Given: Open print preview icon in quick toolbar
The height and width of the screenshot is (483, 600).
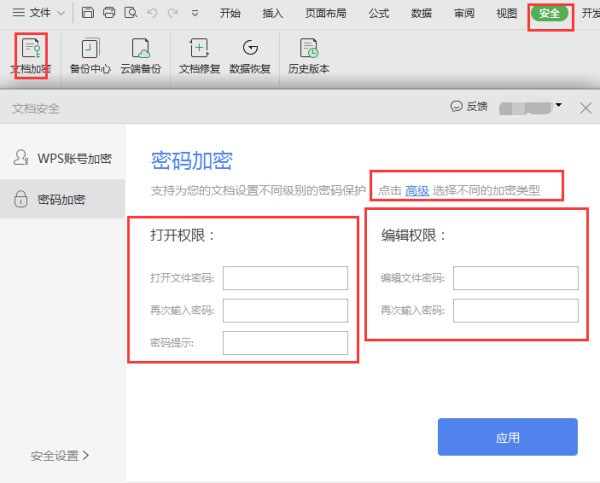Looking at the screenshot, I should point(130,13).
